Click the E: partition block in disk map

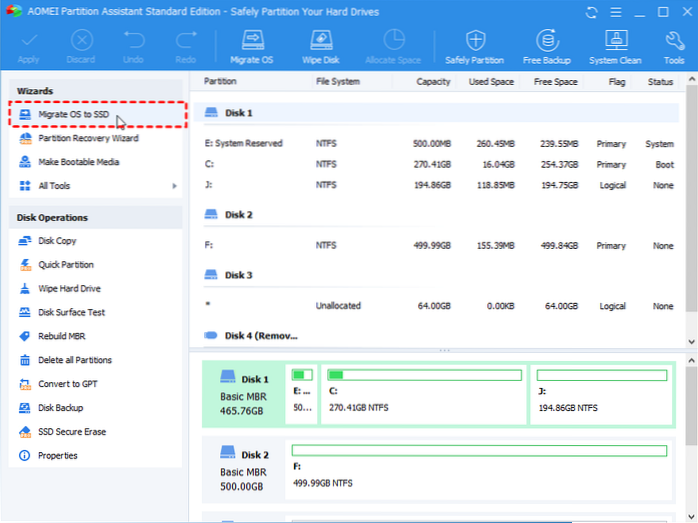[302, 394]
